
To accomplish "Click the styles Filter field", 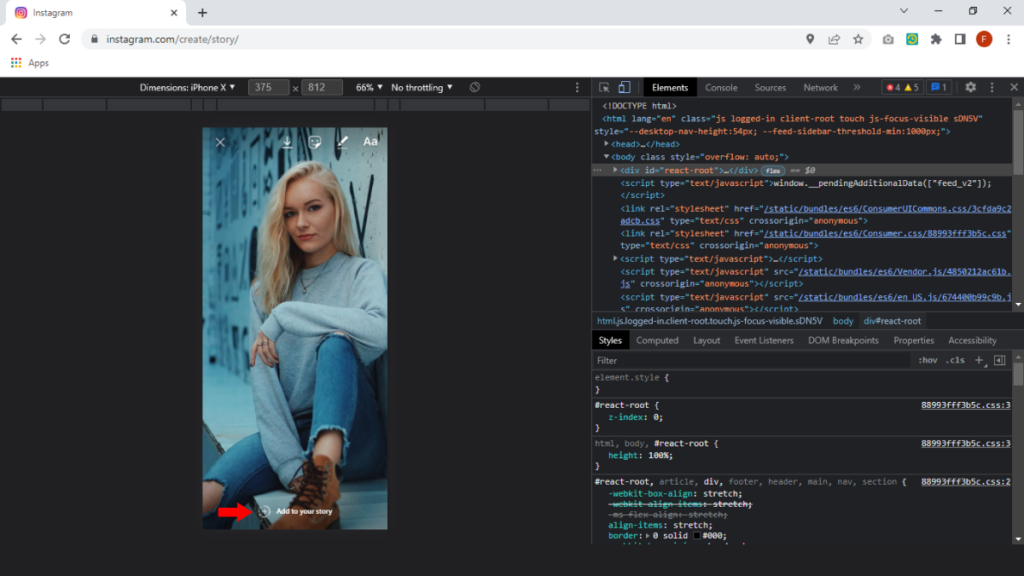I will point(751,360).
